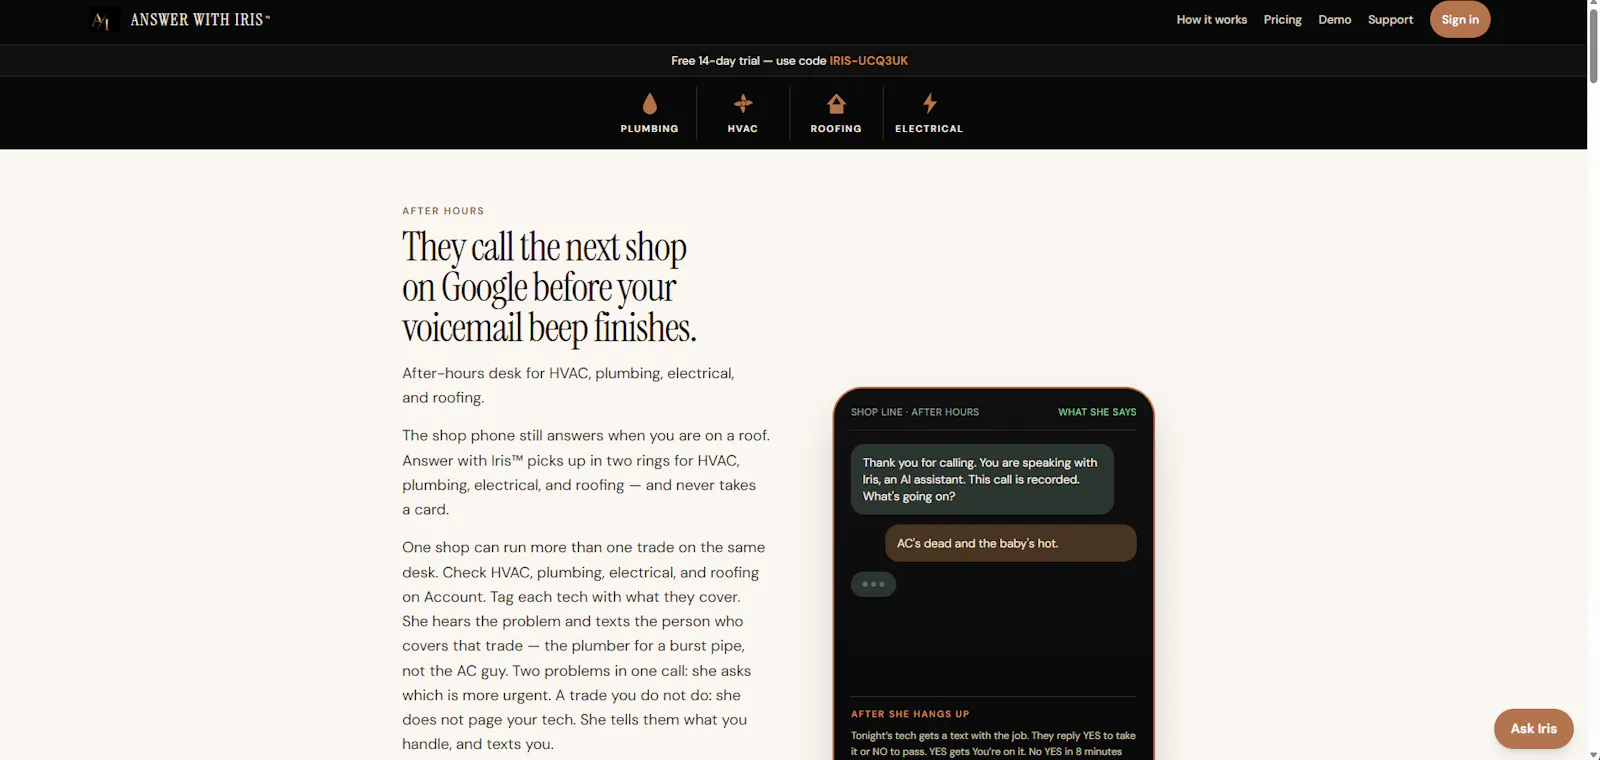The width and height of the screenshot is (1600, 760).
Task: Click the WHAT SHE SAYS label
Action: tap(1097, 412)
